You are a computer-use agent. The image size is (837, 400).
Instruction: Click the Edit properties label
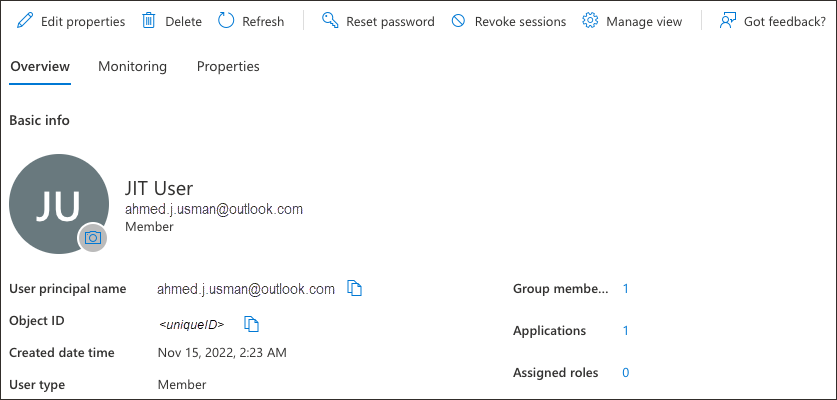[x=83, y=22]
